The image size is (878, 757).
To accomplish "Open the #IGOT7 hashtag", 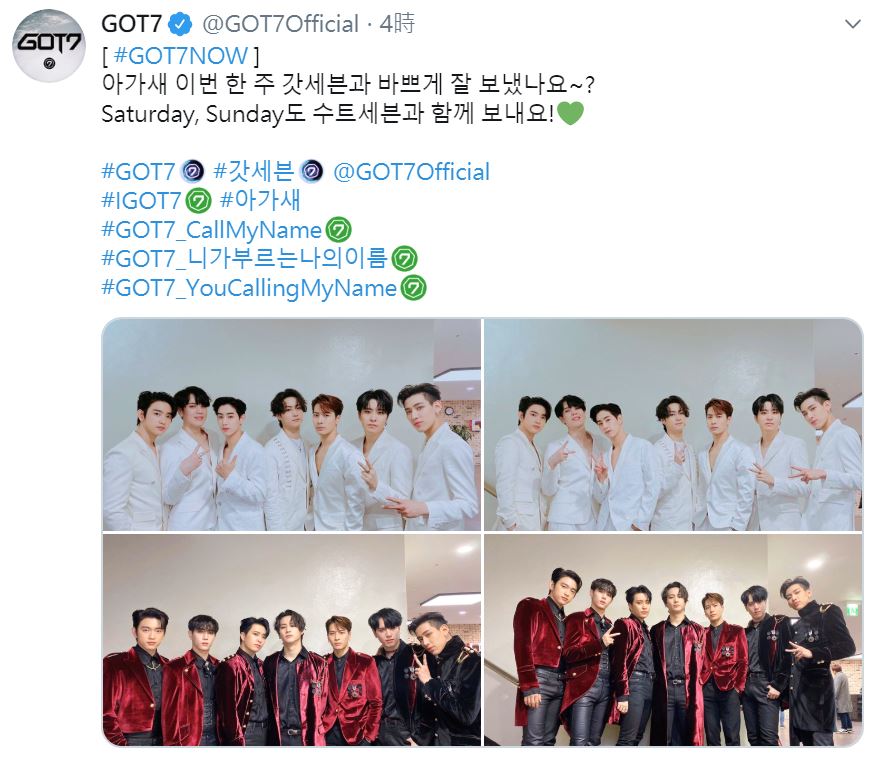I will [141, 201].
